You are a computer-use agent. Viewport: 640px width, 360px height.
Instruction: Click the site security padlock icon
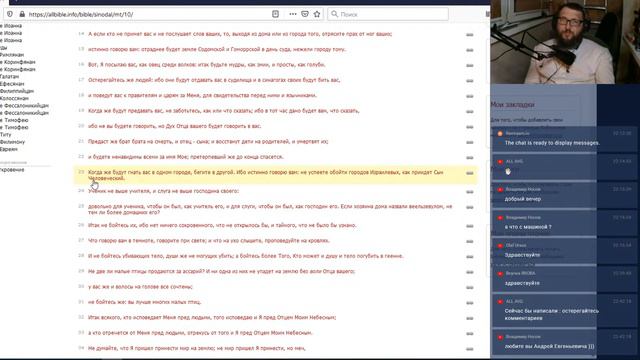[22, 14]
